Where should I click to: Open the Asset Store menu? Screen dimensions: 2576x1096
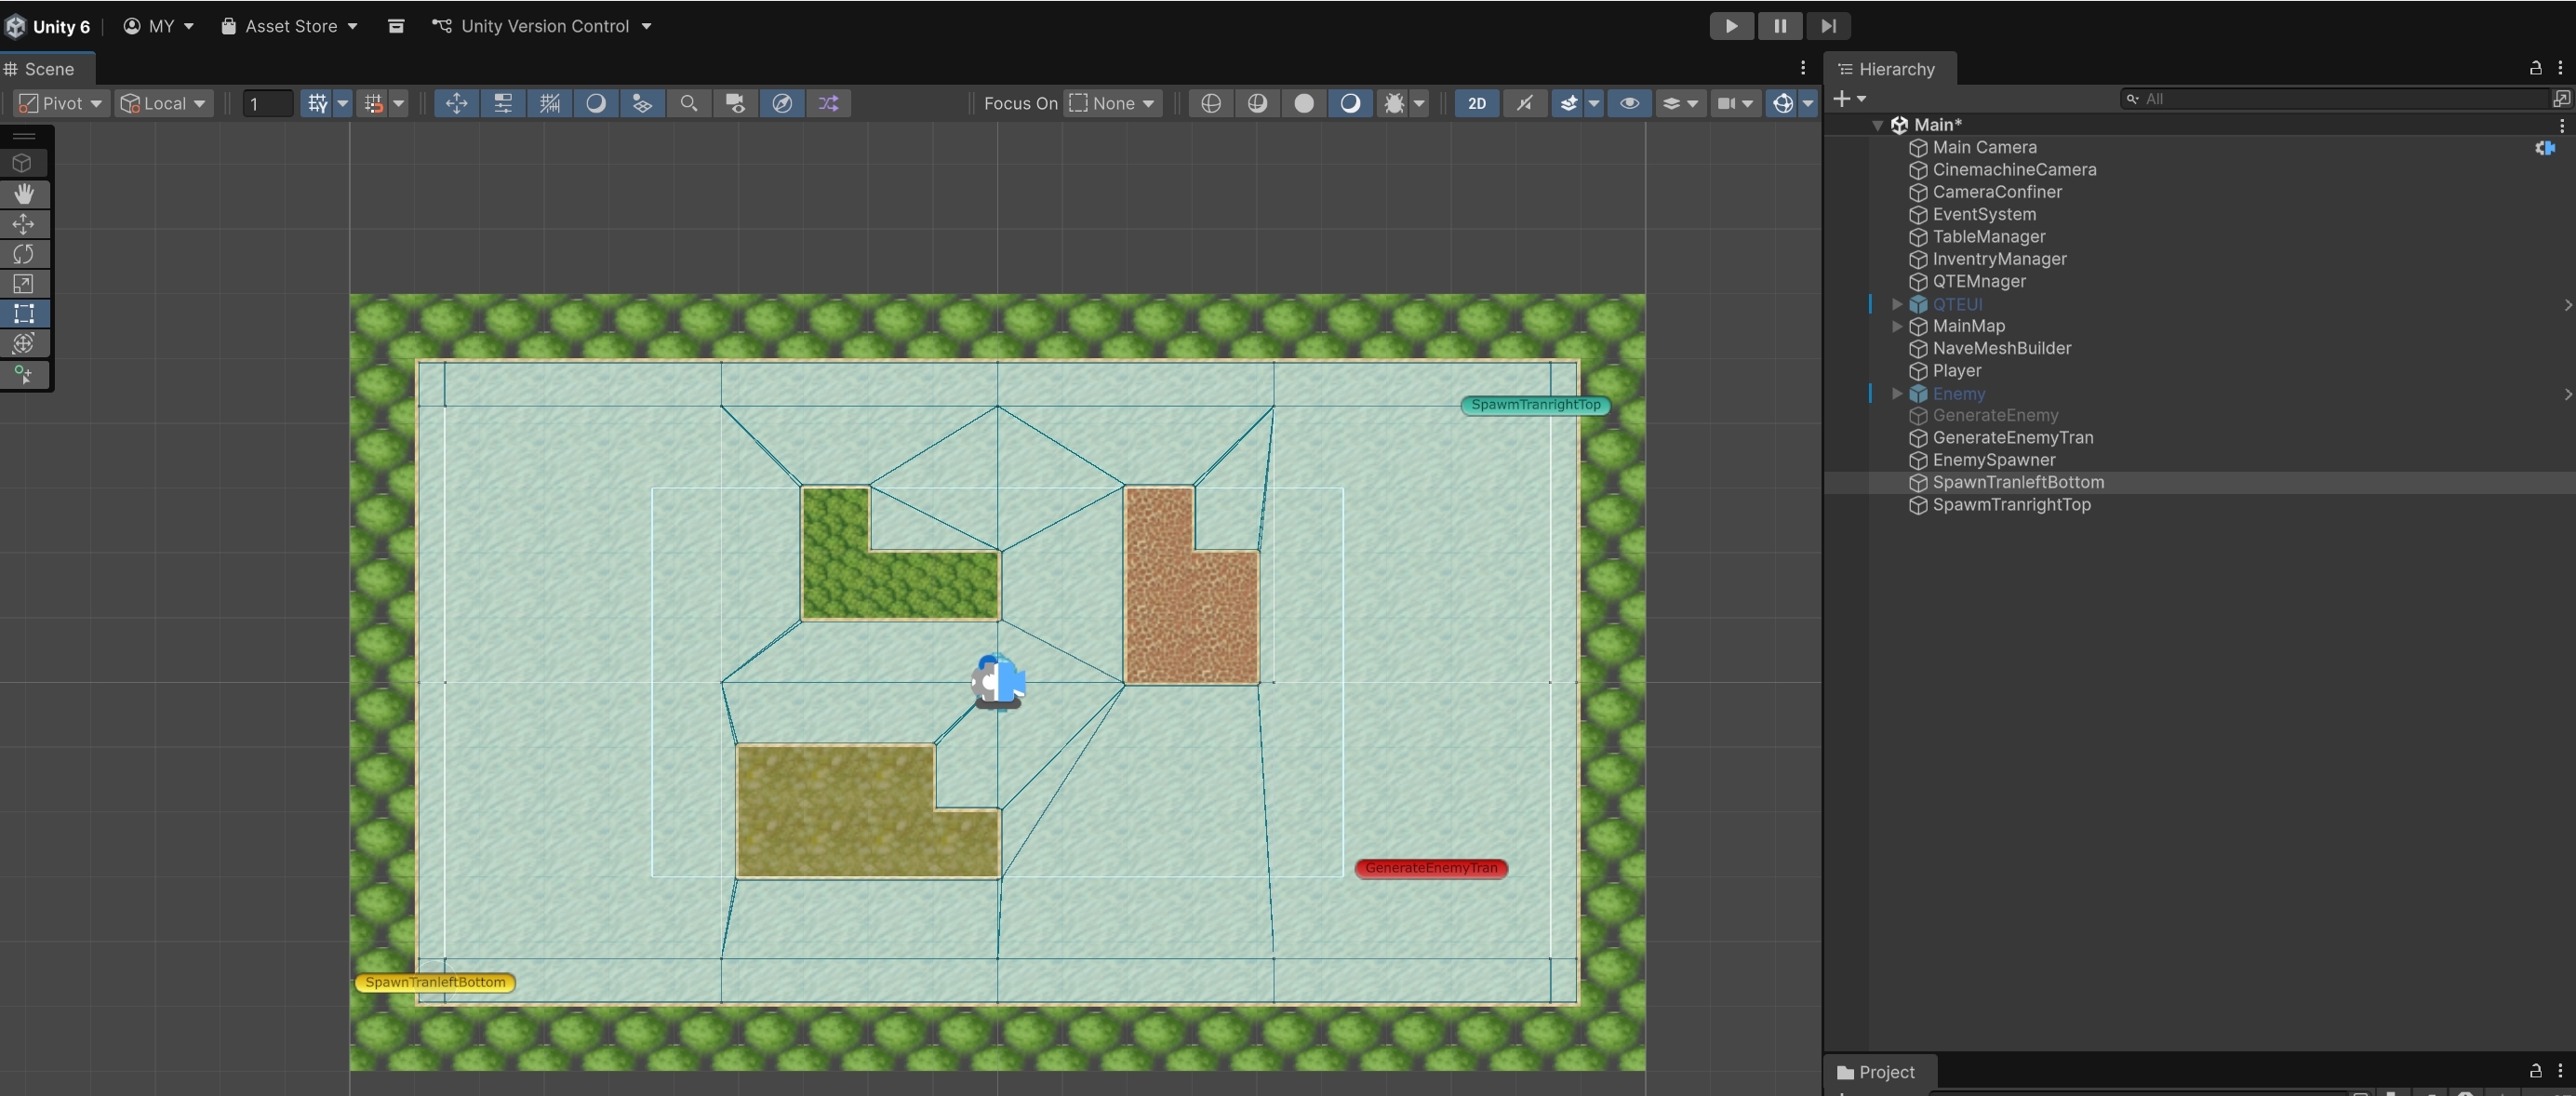(290, 26)
